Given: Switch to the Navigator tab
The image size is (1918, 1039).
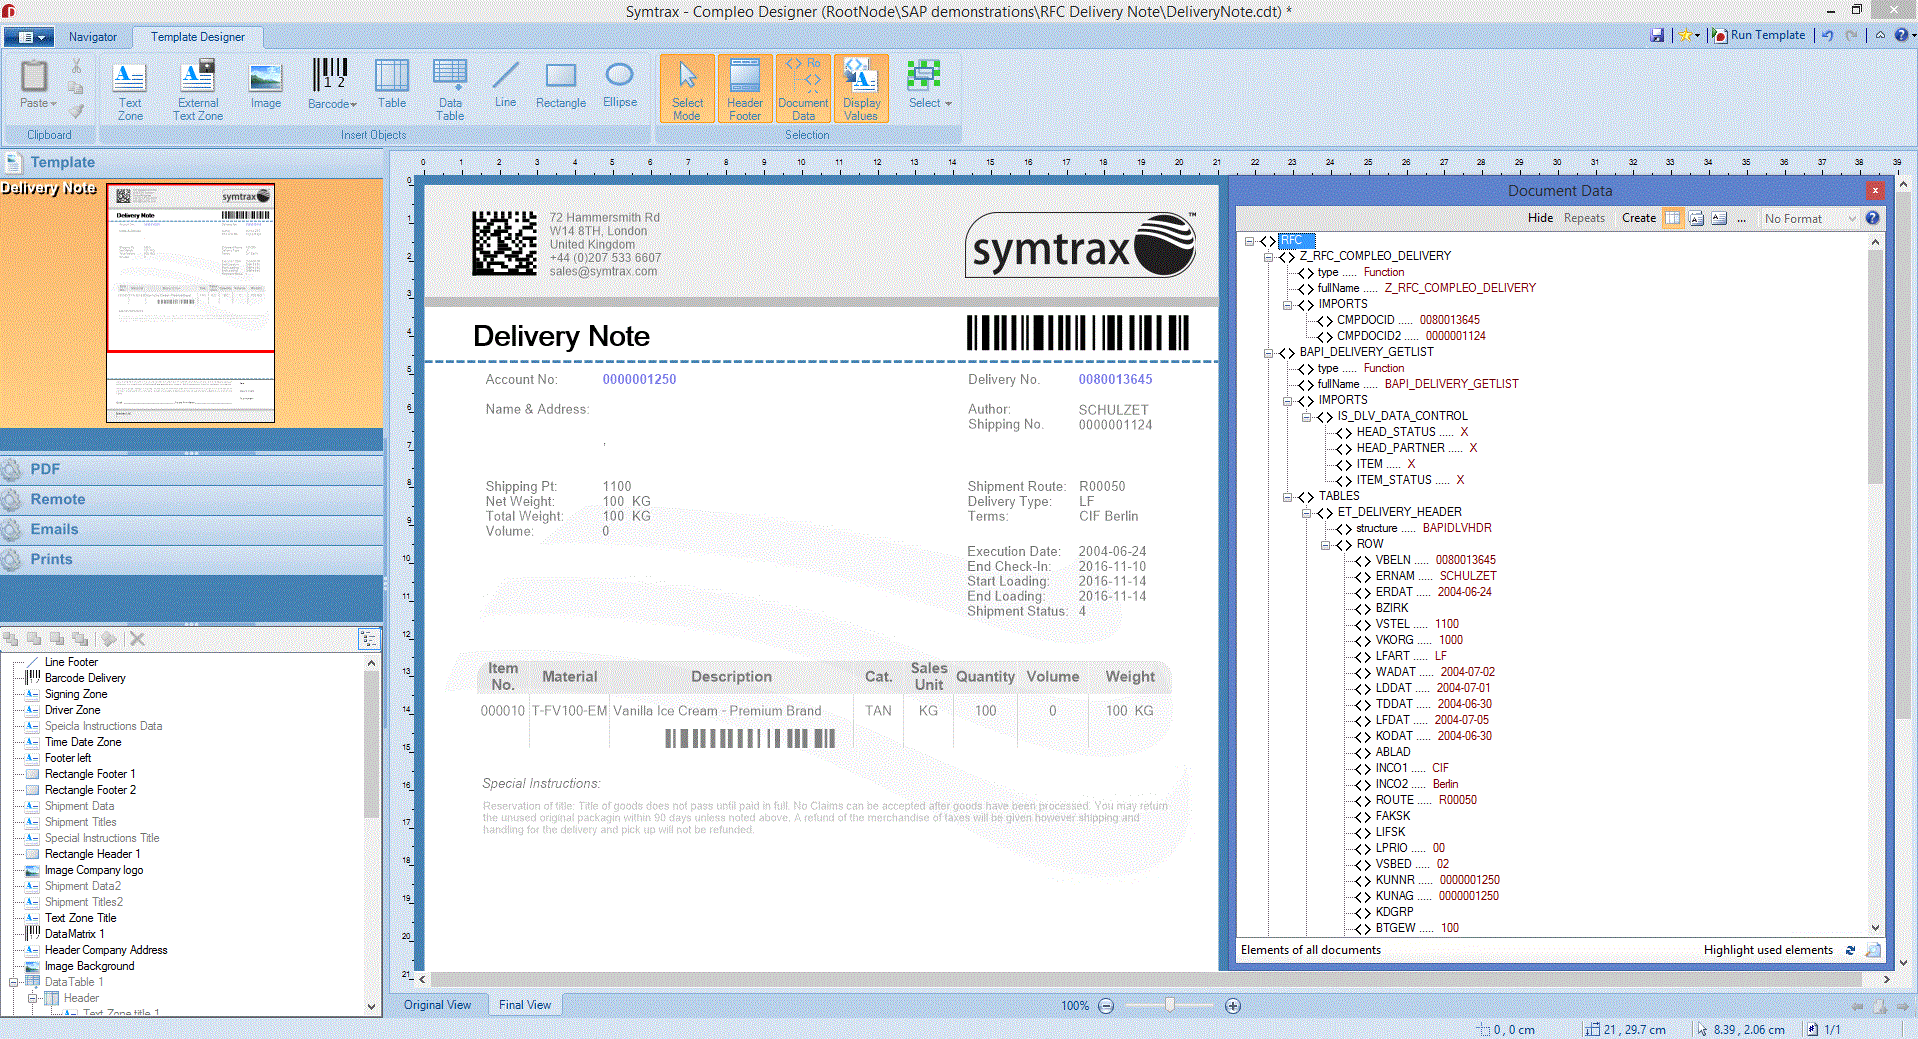Looking at the screenshot, I should point(93,37).
